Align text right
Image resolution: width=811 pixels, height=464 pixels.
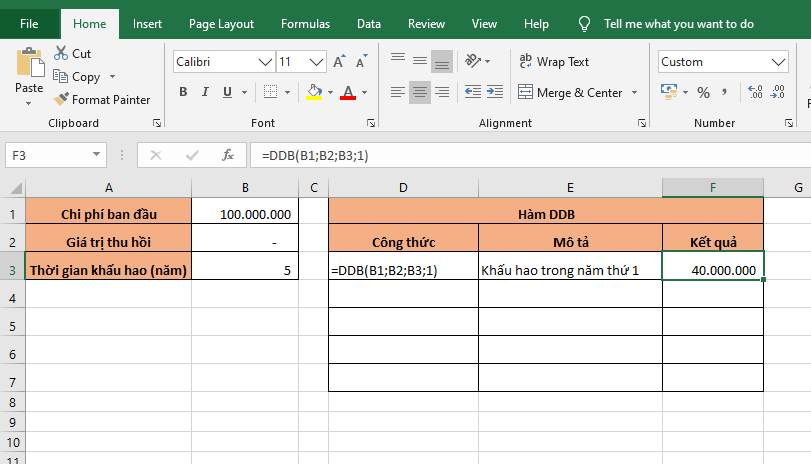442,93
